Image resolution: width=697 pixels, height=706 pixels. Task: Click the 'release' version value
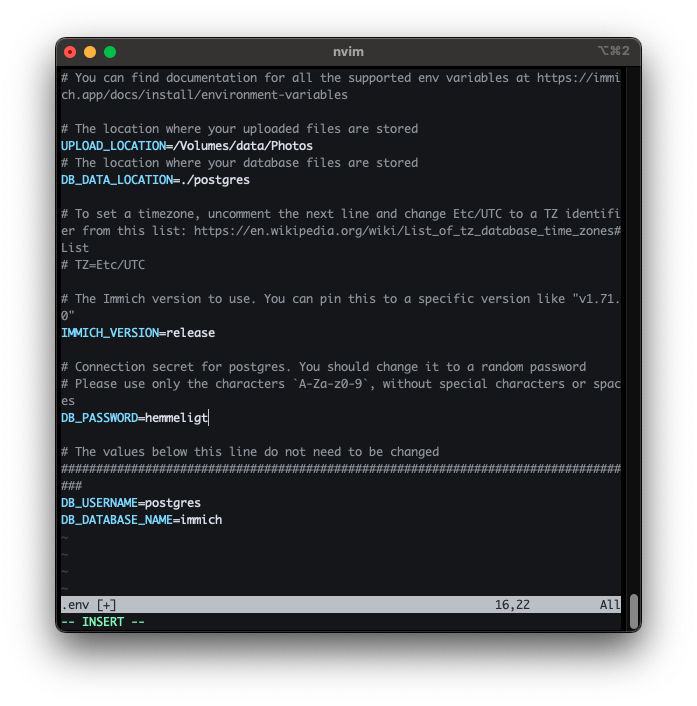click(190, 333)
